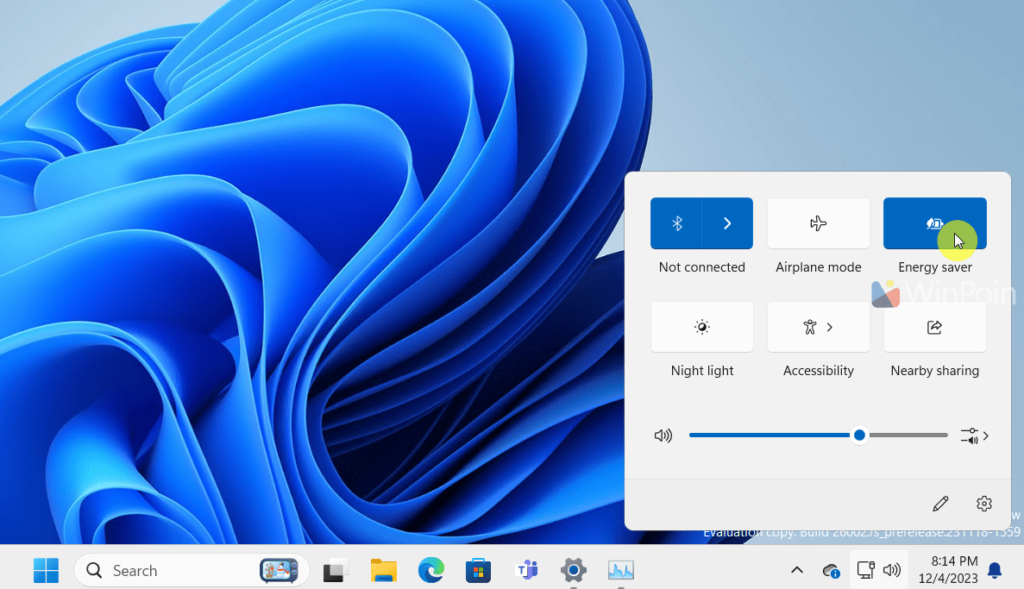Viewport: 1024px width, 589px height.
Task: Open sound output device selector
Action: click(974, 436)
